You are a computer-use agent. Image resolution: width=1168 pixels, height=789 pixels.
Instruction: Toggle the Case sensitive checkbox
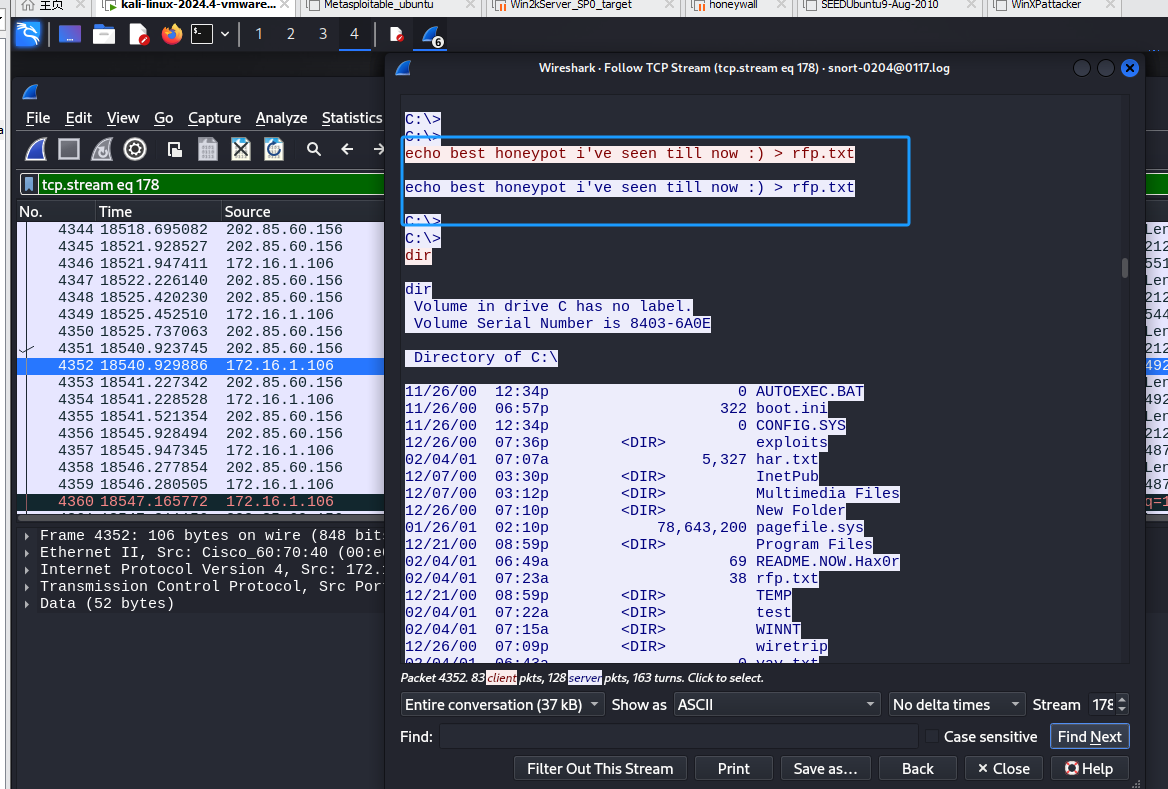coord(931,736)
